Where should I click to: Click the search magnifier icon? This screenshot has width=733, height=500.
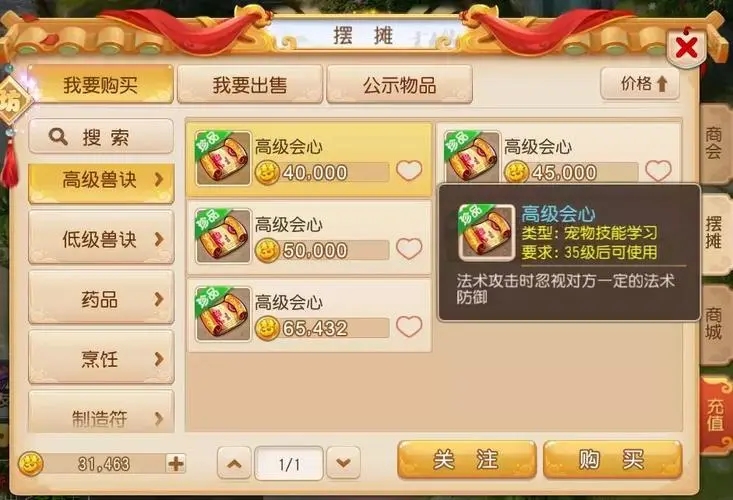[x=58, y=137]
